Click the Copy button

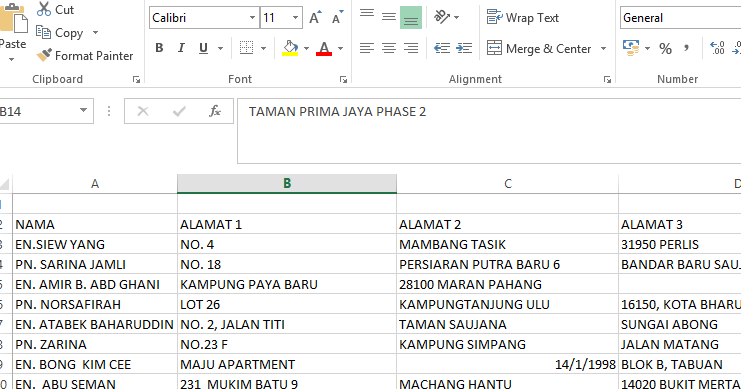coord(60,33)
